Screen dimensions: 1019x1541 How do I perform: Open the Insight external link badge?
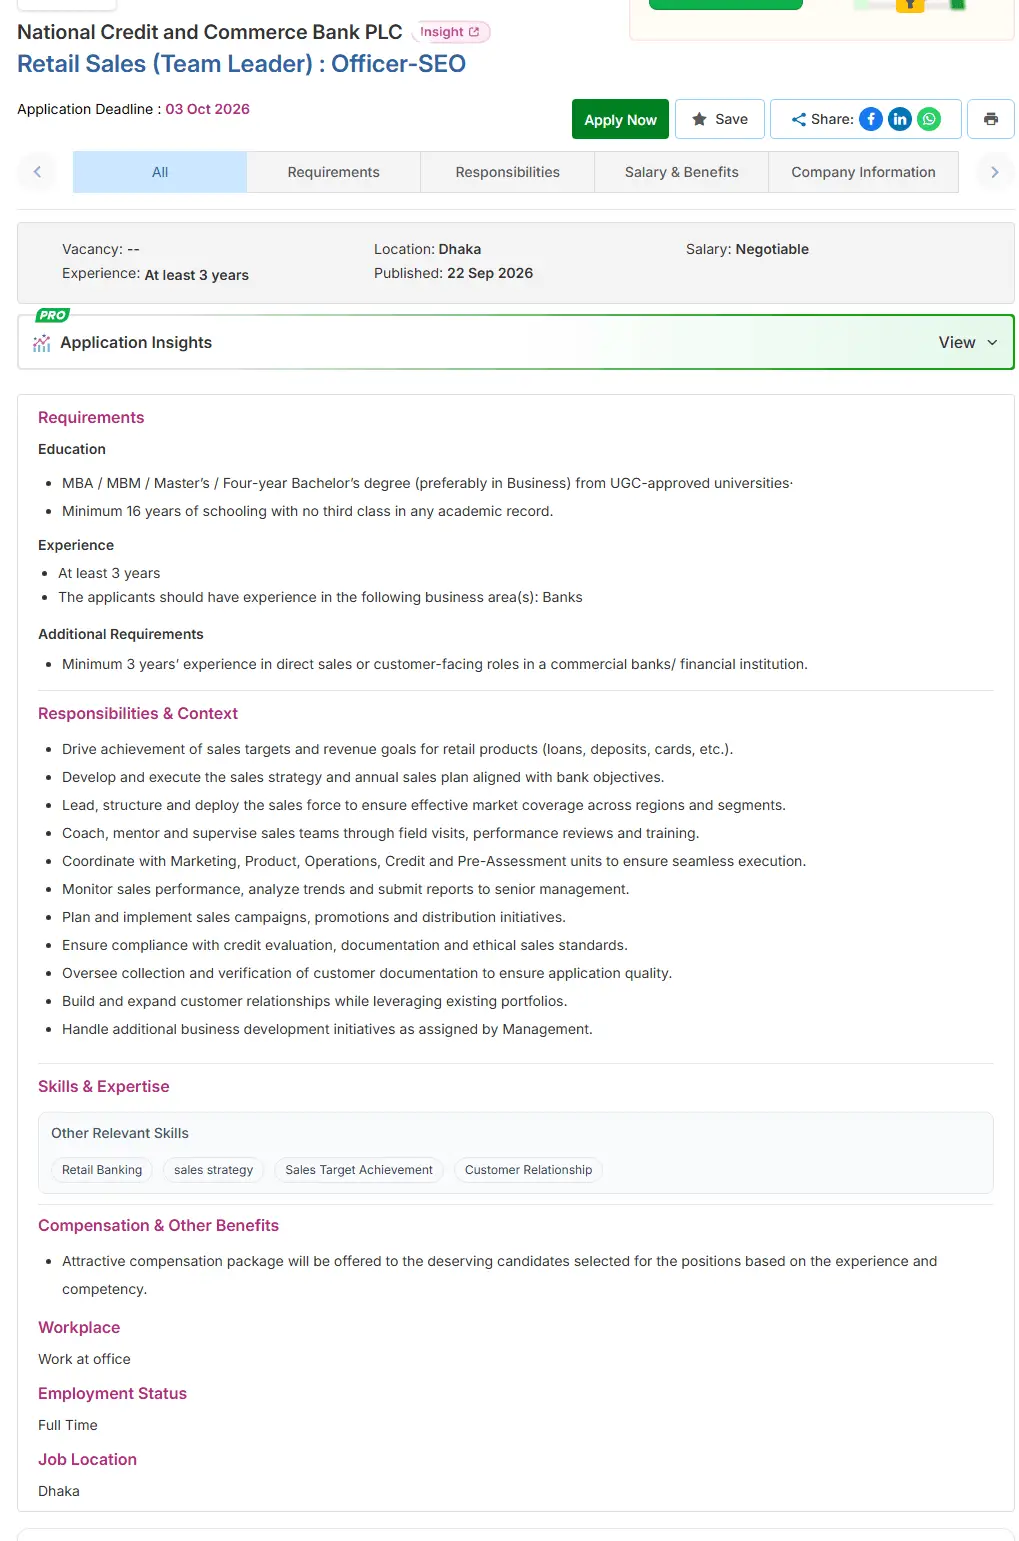[x=450, y=32]
